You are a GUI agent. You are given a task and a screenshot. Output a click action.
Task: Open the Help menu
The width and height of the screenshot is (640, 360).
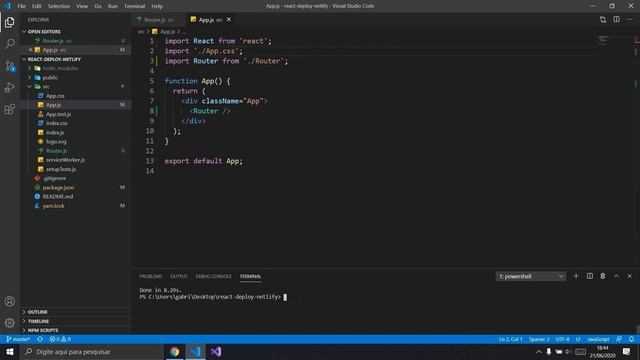point(157,6)
